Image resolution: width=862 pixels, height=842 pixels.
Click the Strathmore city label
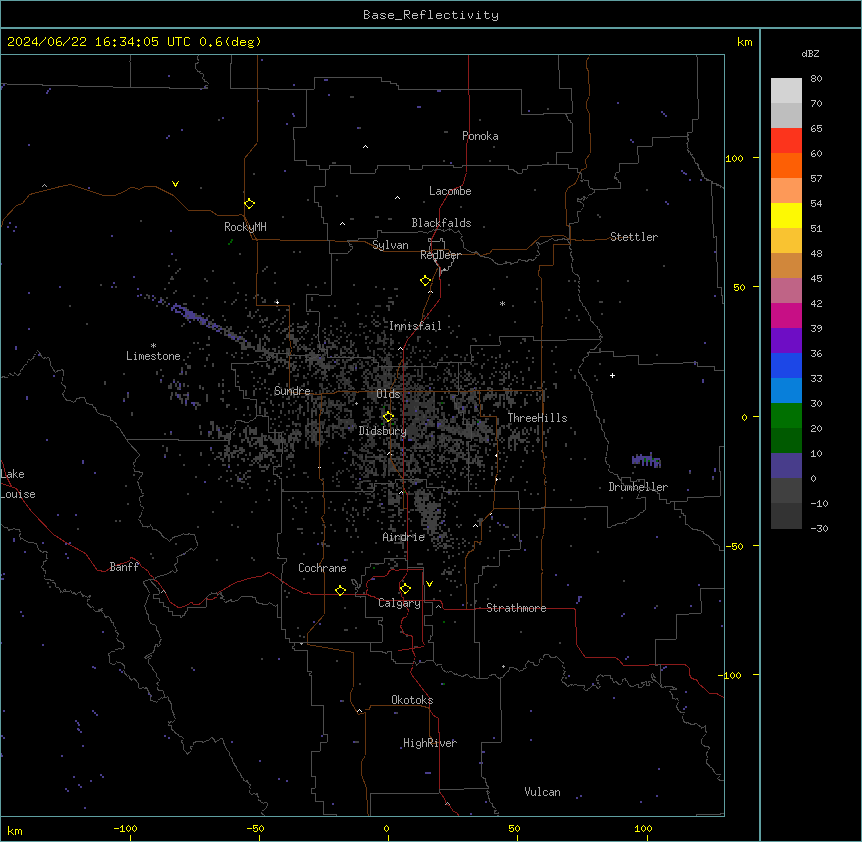click(516, 608)
